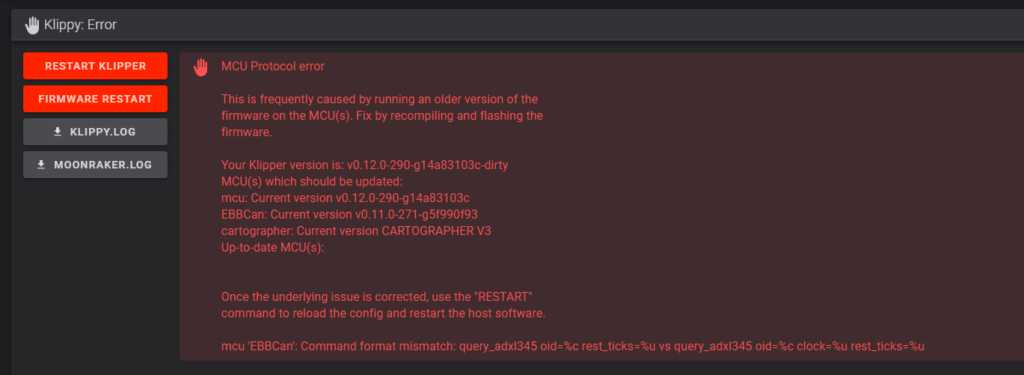Image resolution: width=1024 pixels, height=375 pixels.
Task: Restart Klipper using the red button
Action: pyautogui.click(x=95, y=66)
